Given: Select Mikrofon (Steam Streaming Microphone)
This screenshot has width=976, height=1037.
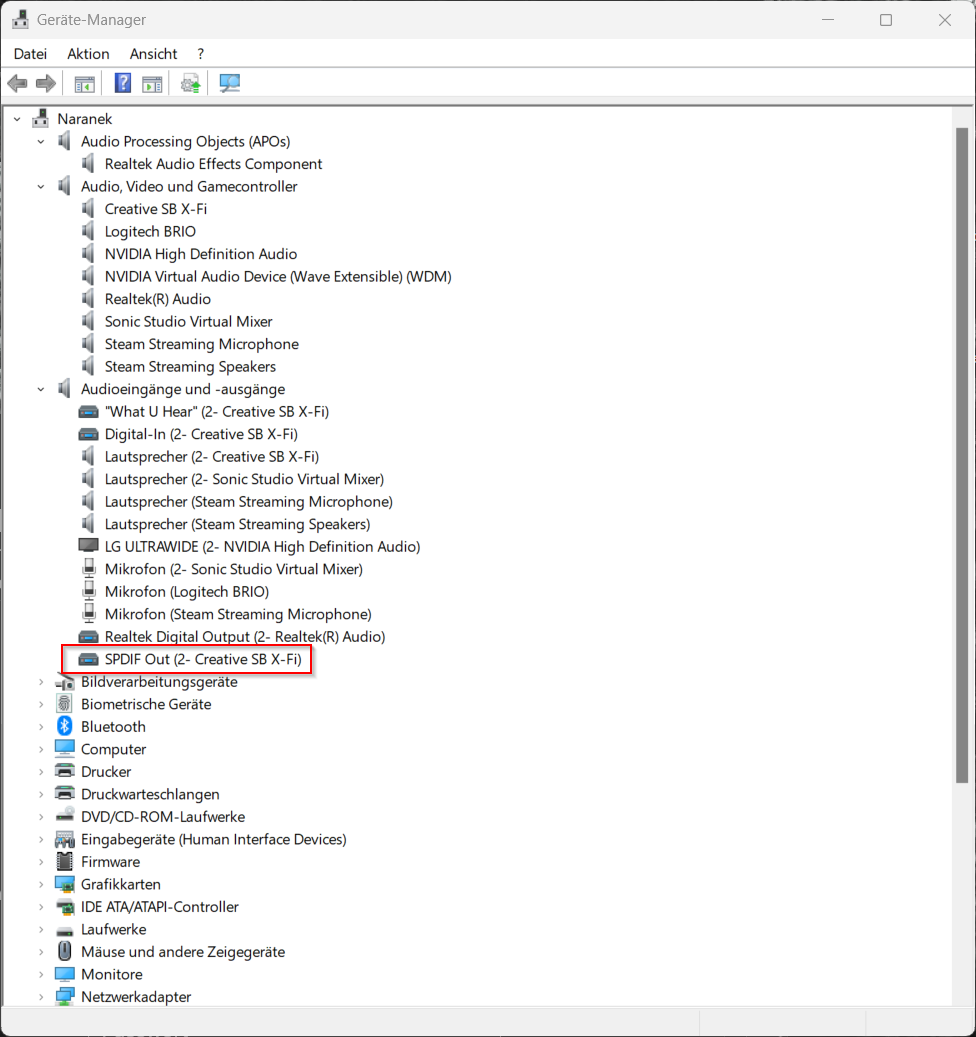Looking at the screenshot, I should pyautogui.click(x=238, y=613).
